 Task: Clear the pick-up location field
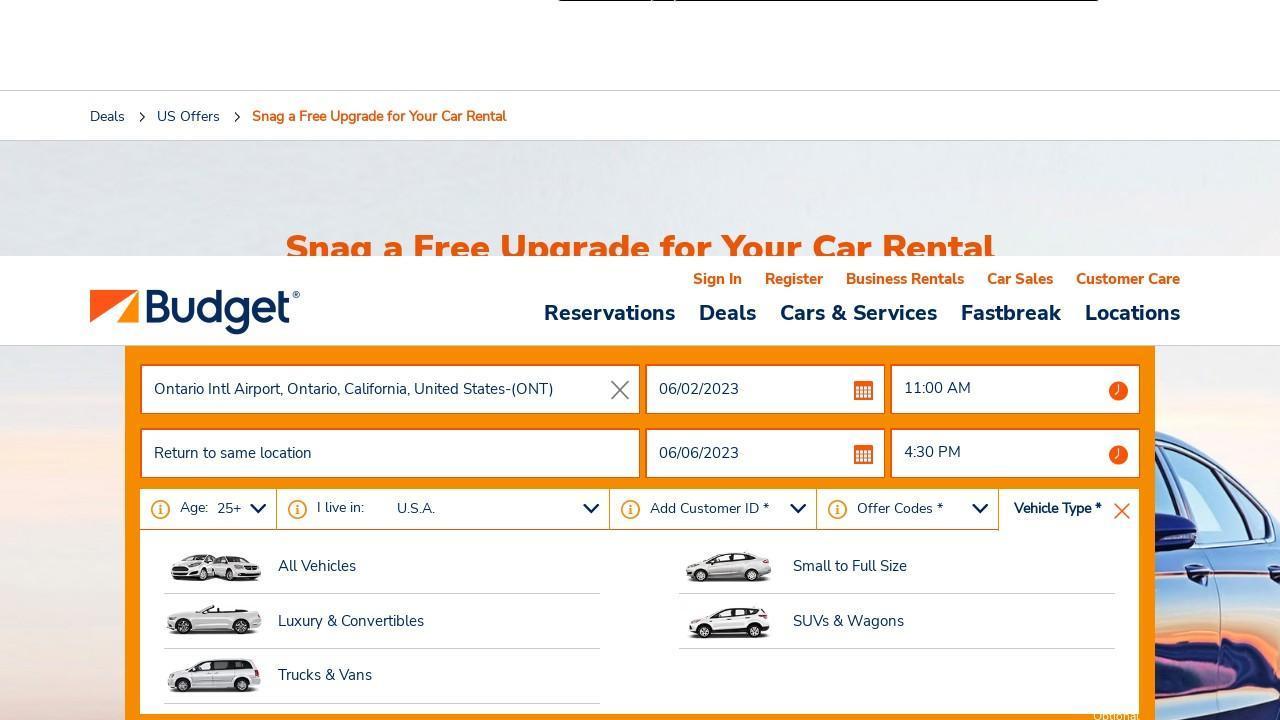point(620,390)
